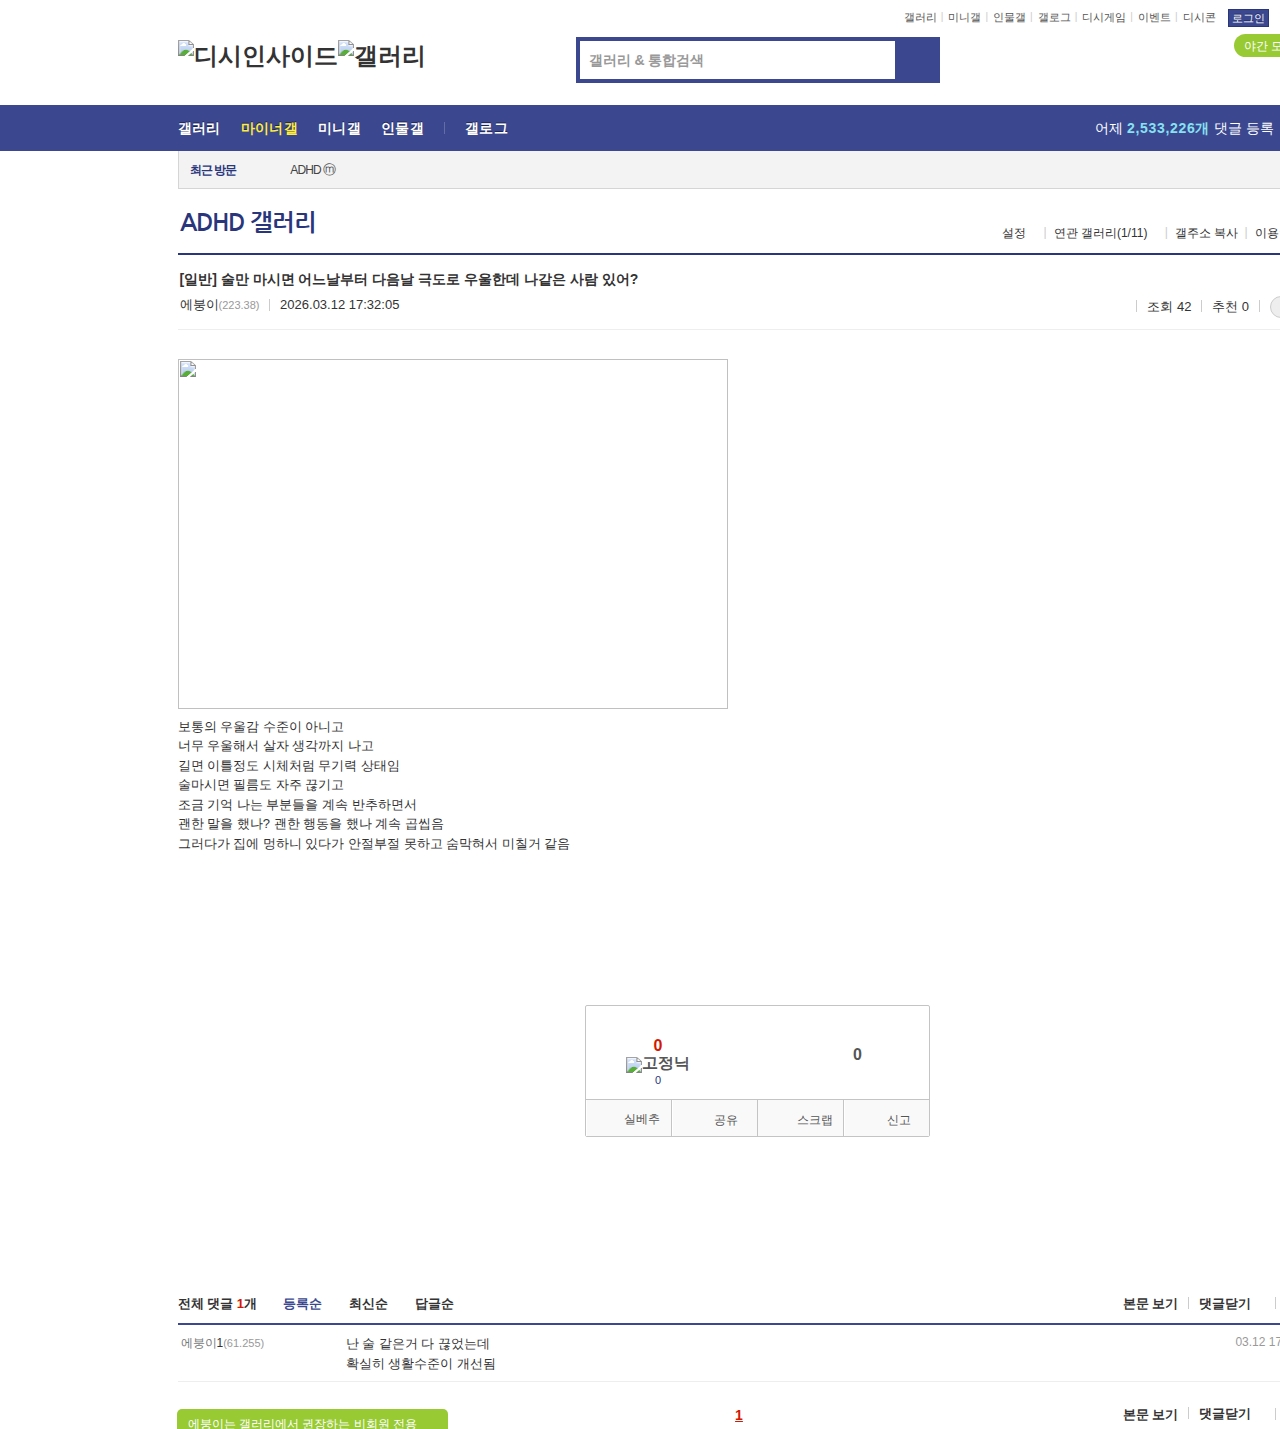Click the 로그인 button
The height and width of the screenshot is (1429, 1280).
pos(1248,18)
